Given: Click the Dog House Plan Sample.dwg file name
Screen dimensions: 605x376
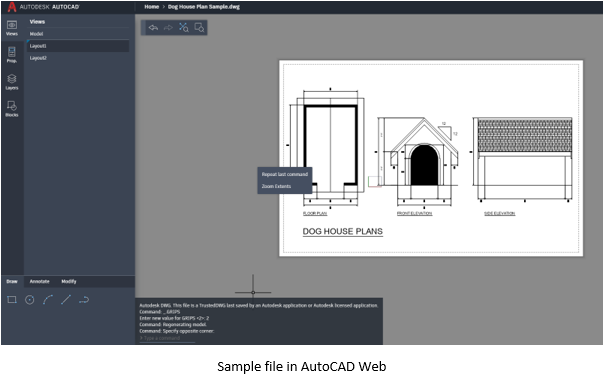Looking at the screenshot, I should pos(204,7).
